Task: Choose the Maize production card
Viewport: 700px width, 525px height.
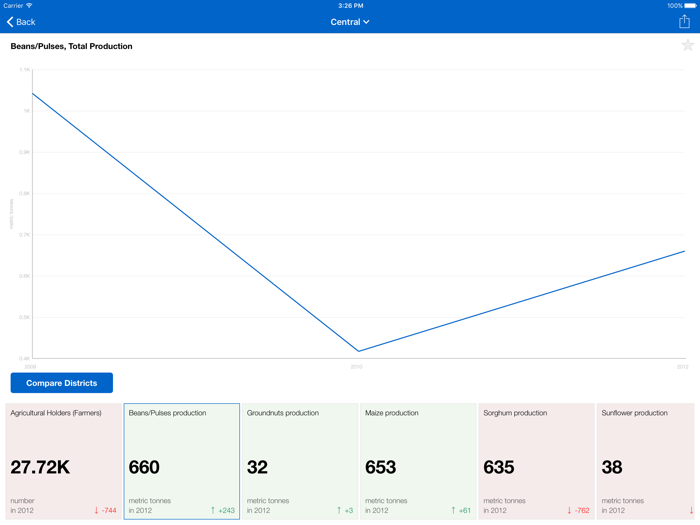Action: [418, 461]
